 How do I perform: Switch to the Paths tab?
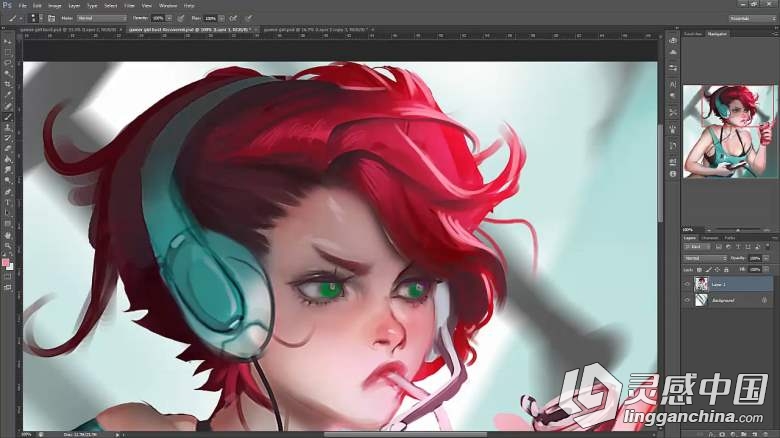pyautogui.click(x=730, y=238)
